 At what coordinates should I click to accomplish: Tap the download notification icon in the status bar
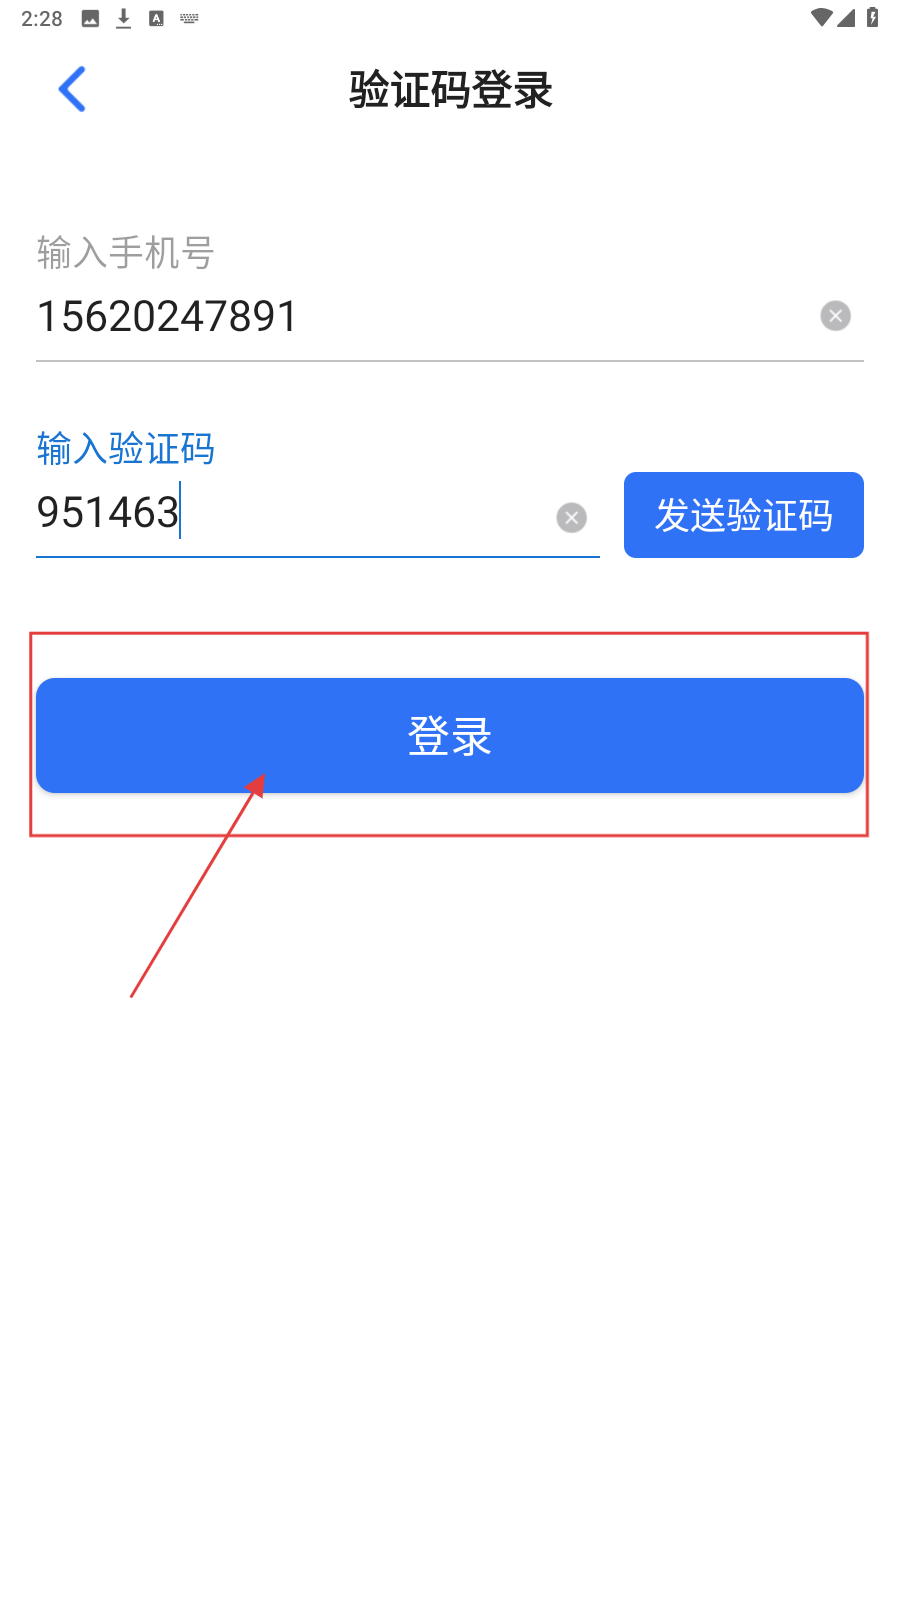(x=123, y=18)
